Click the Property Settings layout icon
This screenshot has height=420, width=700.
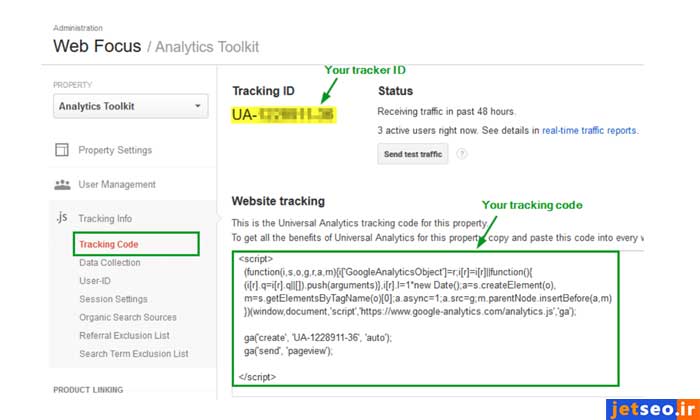(61, 150)
